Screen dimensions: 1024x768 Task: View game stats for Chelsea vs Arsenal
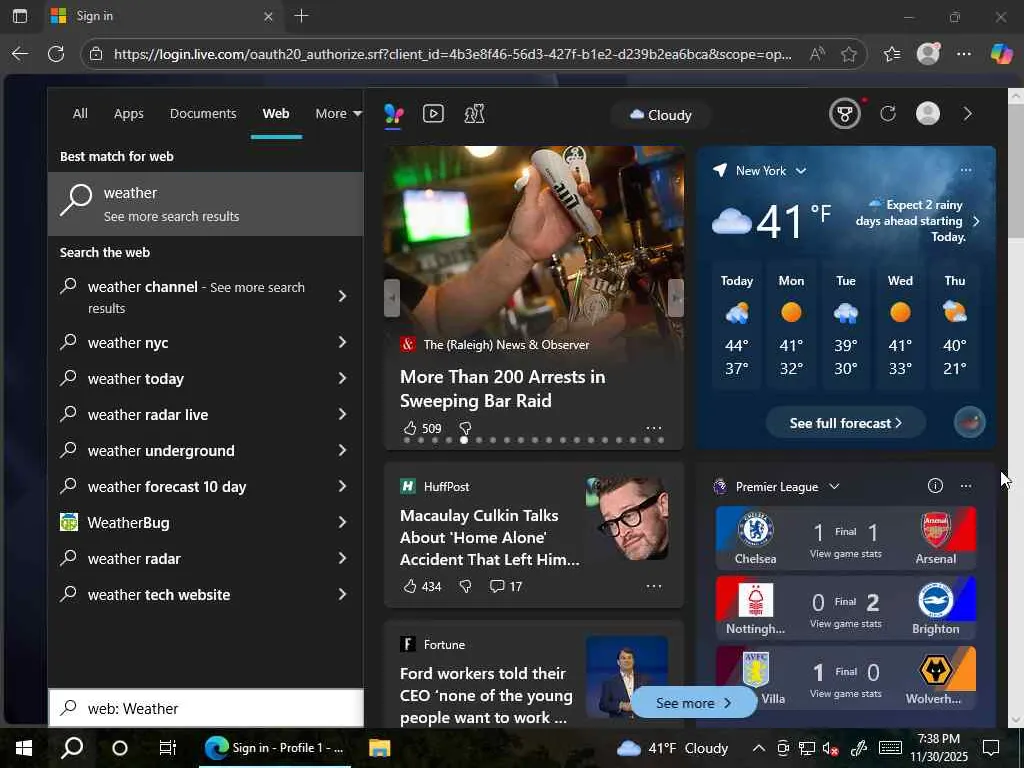click(845, 554)
